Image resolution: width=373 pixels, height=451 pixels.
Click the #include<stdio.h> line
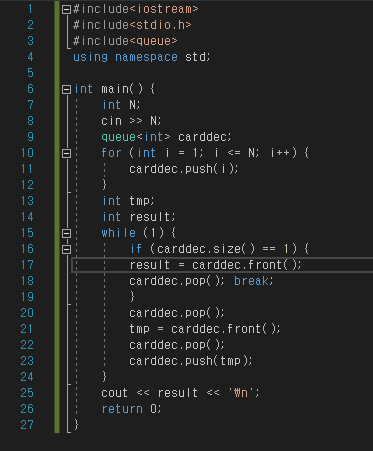[132, 25]
